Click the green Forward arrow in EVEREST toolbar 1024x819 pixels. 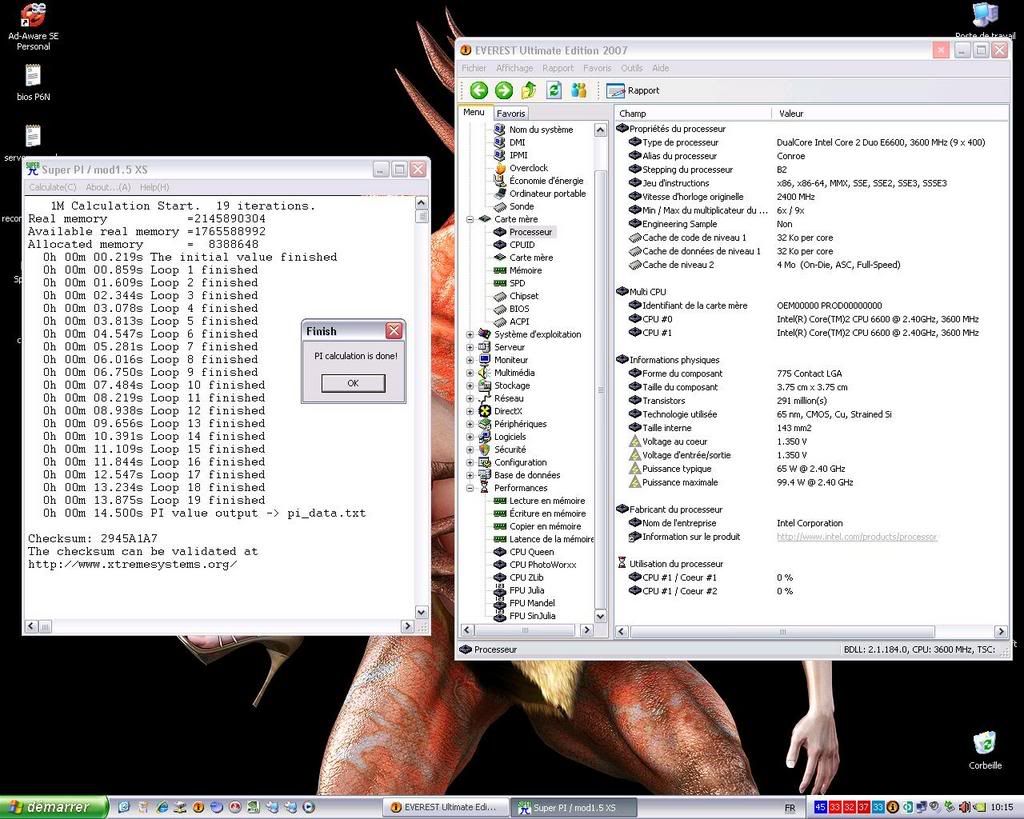[504, 90]
